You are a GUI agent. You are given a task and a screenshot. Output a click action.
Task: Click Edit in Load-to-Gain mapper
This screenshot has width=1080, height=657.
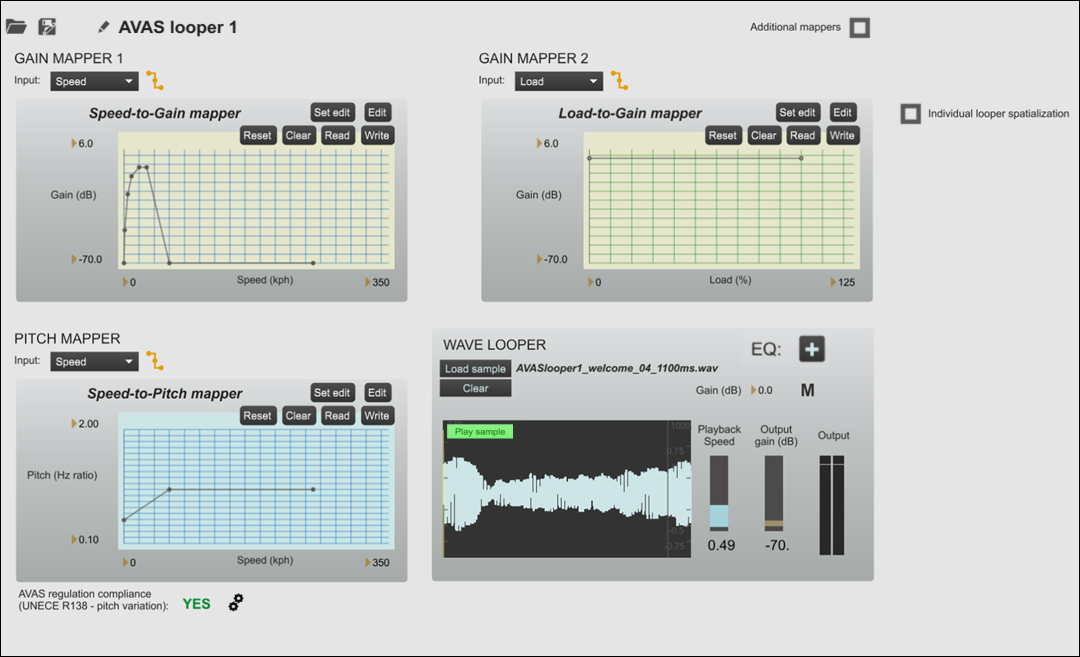[842, 112]
